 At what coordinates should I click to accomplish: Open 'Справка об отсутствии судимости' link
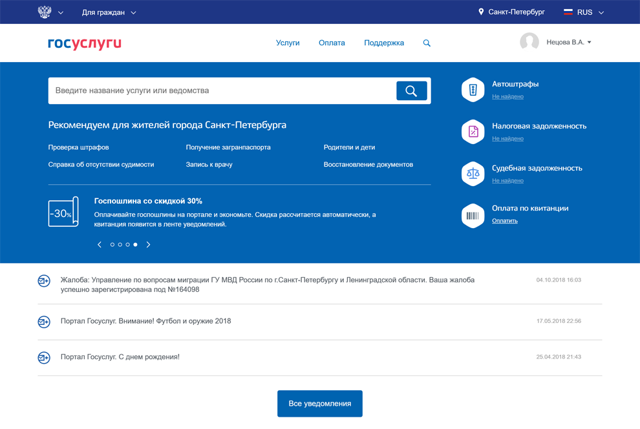pos(101,164)
